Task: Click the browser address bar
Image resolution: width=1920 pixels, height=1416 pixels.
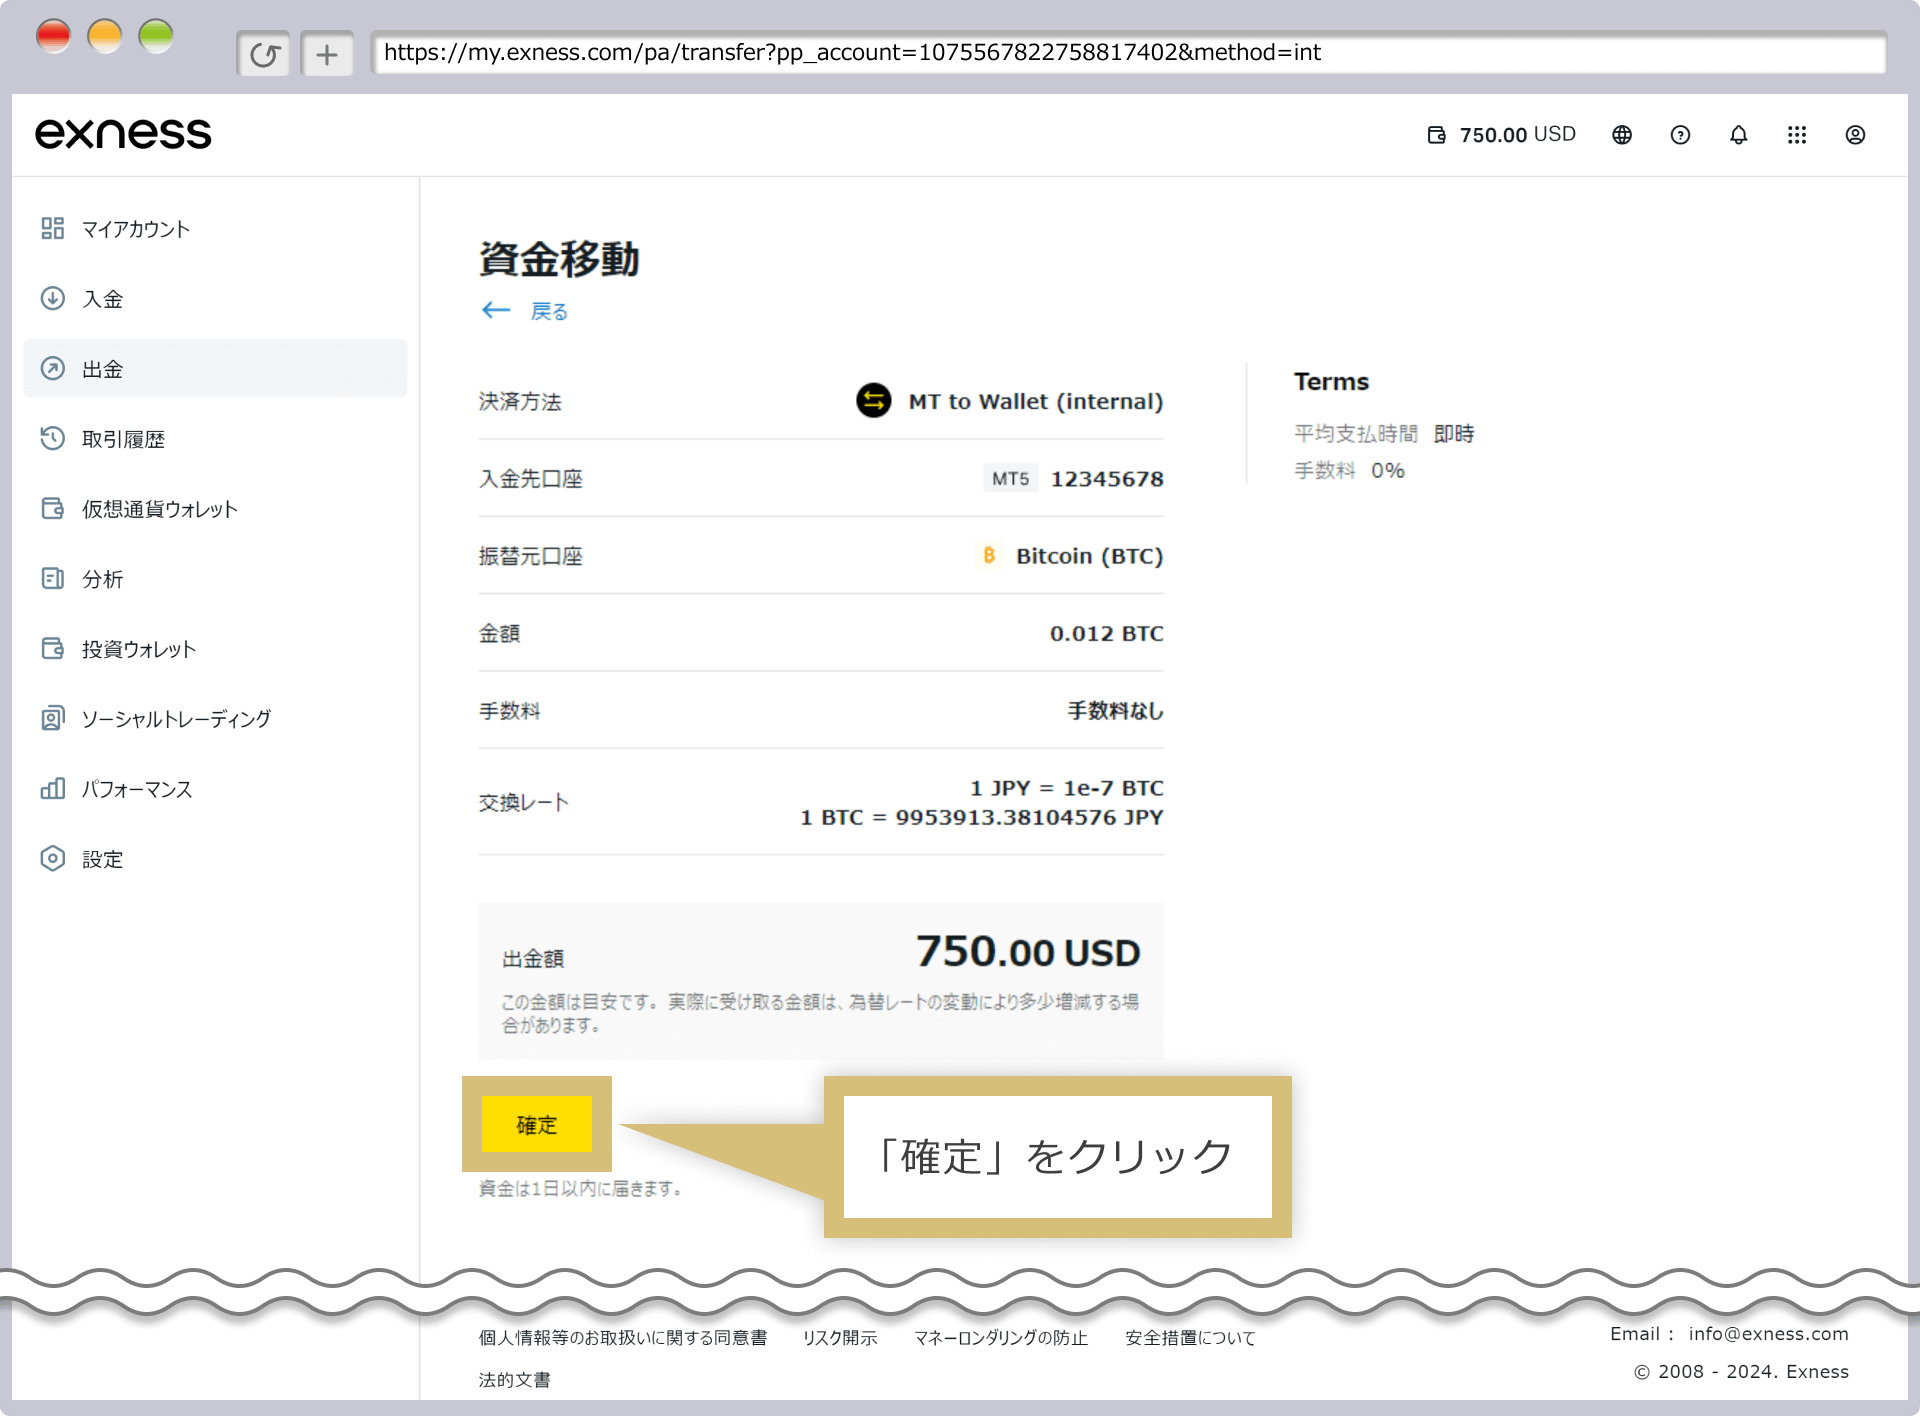Action: tap(1128, 53)
